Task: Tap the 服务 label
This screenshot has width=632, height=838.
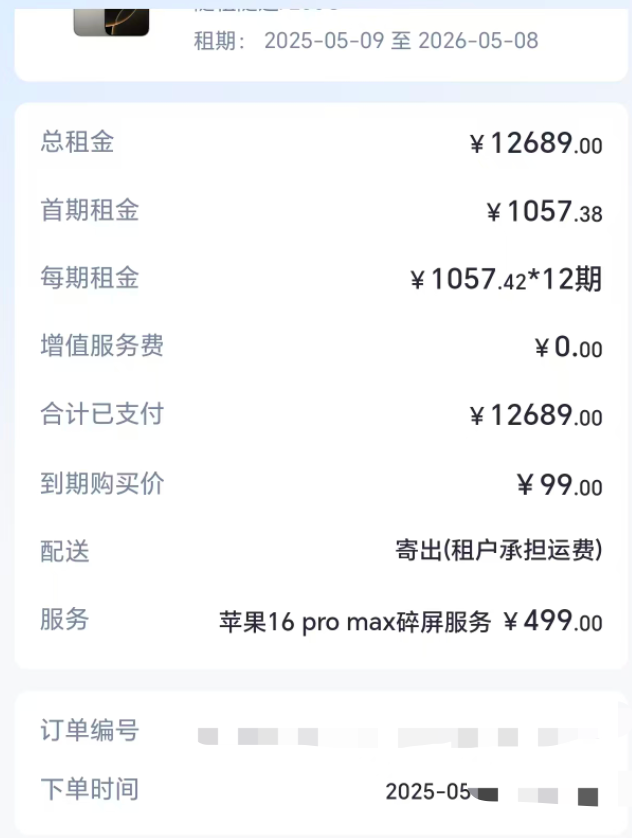Action: 65,619
